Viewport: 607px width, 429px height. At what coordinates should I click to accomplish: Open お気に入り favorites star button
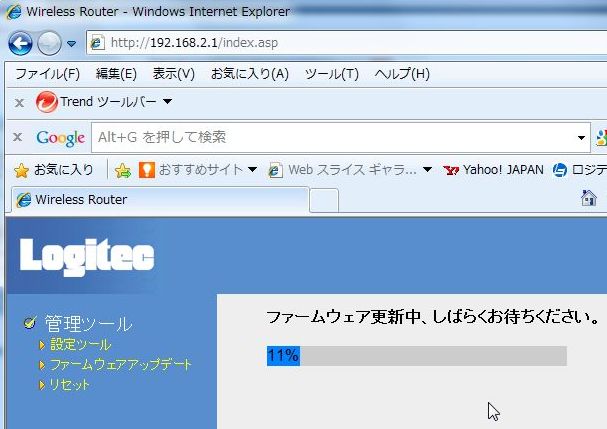(x=54, y=170)
